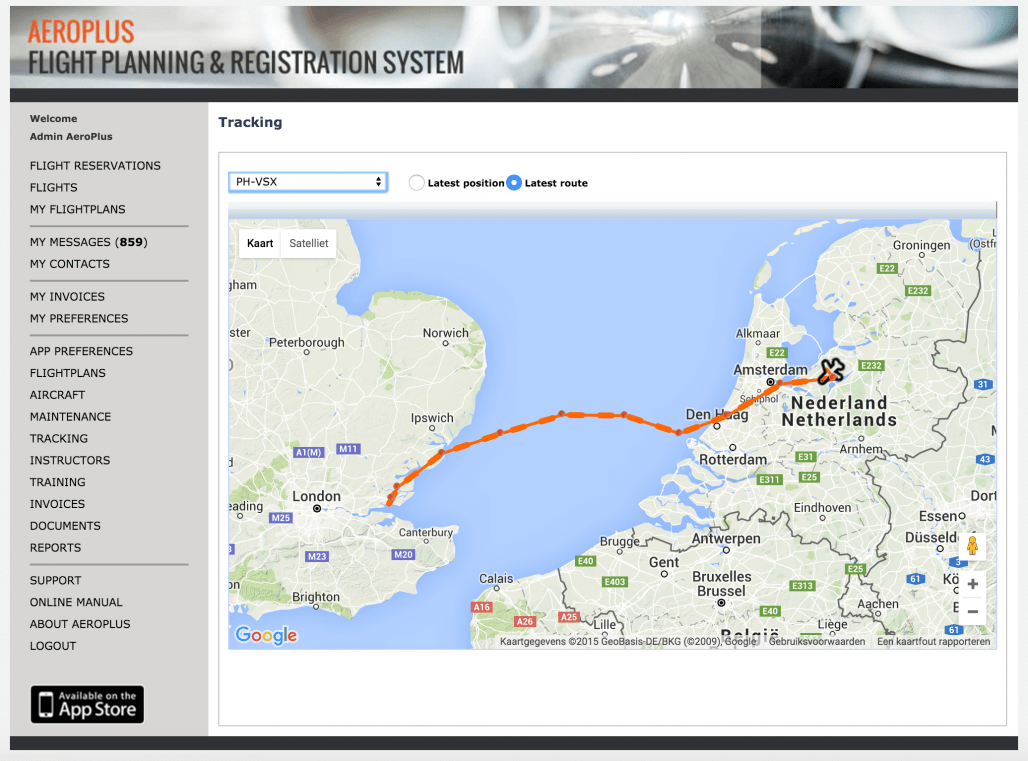Viewport: 1028px width, 761px height.
Task: Switch to the Kaart map view
Action: [x=259, y=242]
